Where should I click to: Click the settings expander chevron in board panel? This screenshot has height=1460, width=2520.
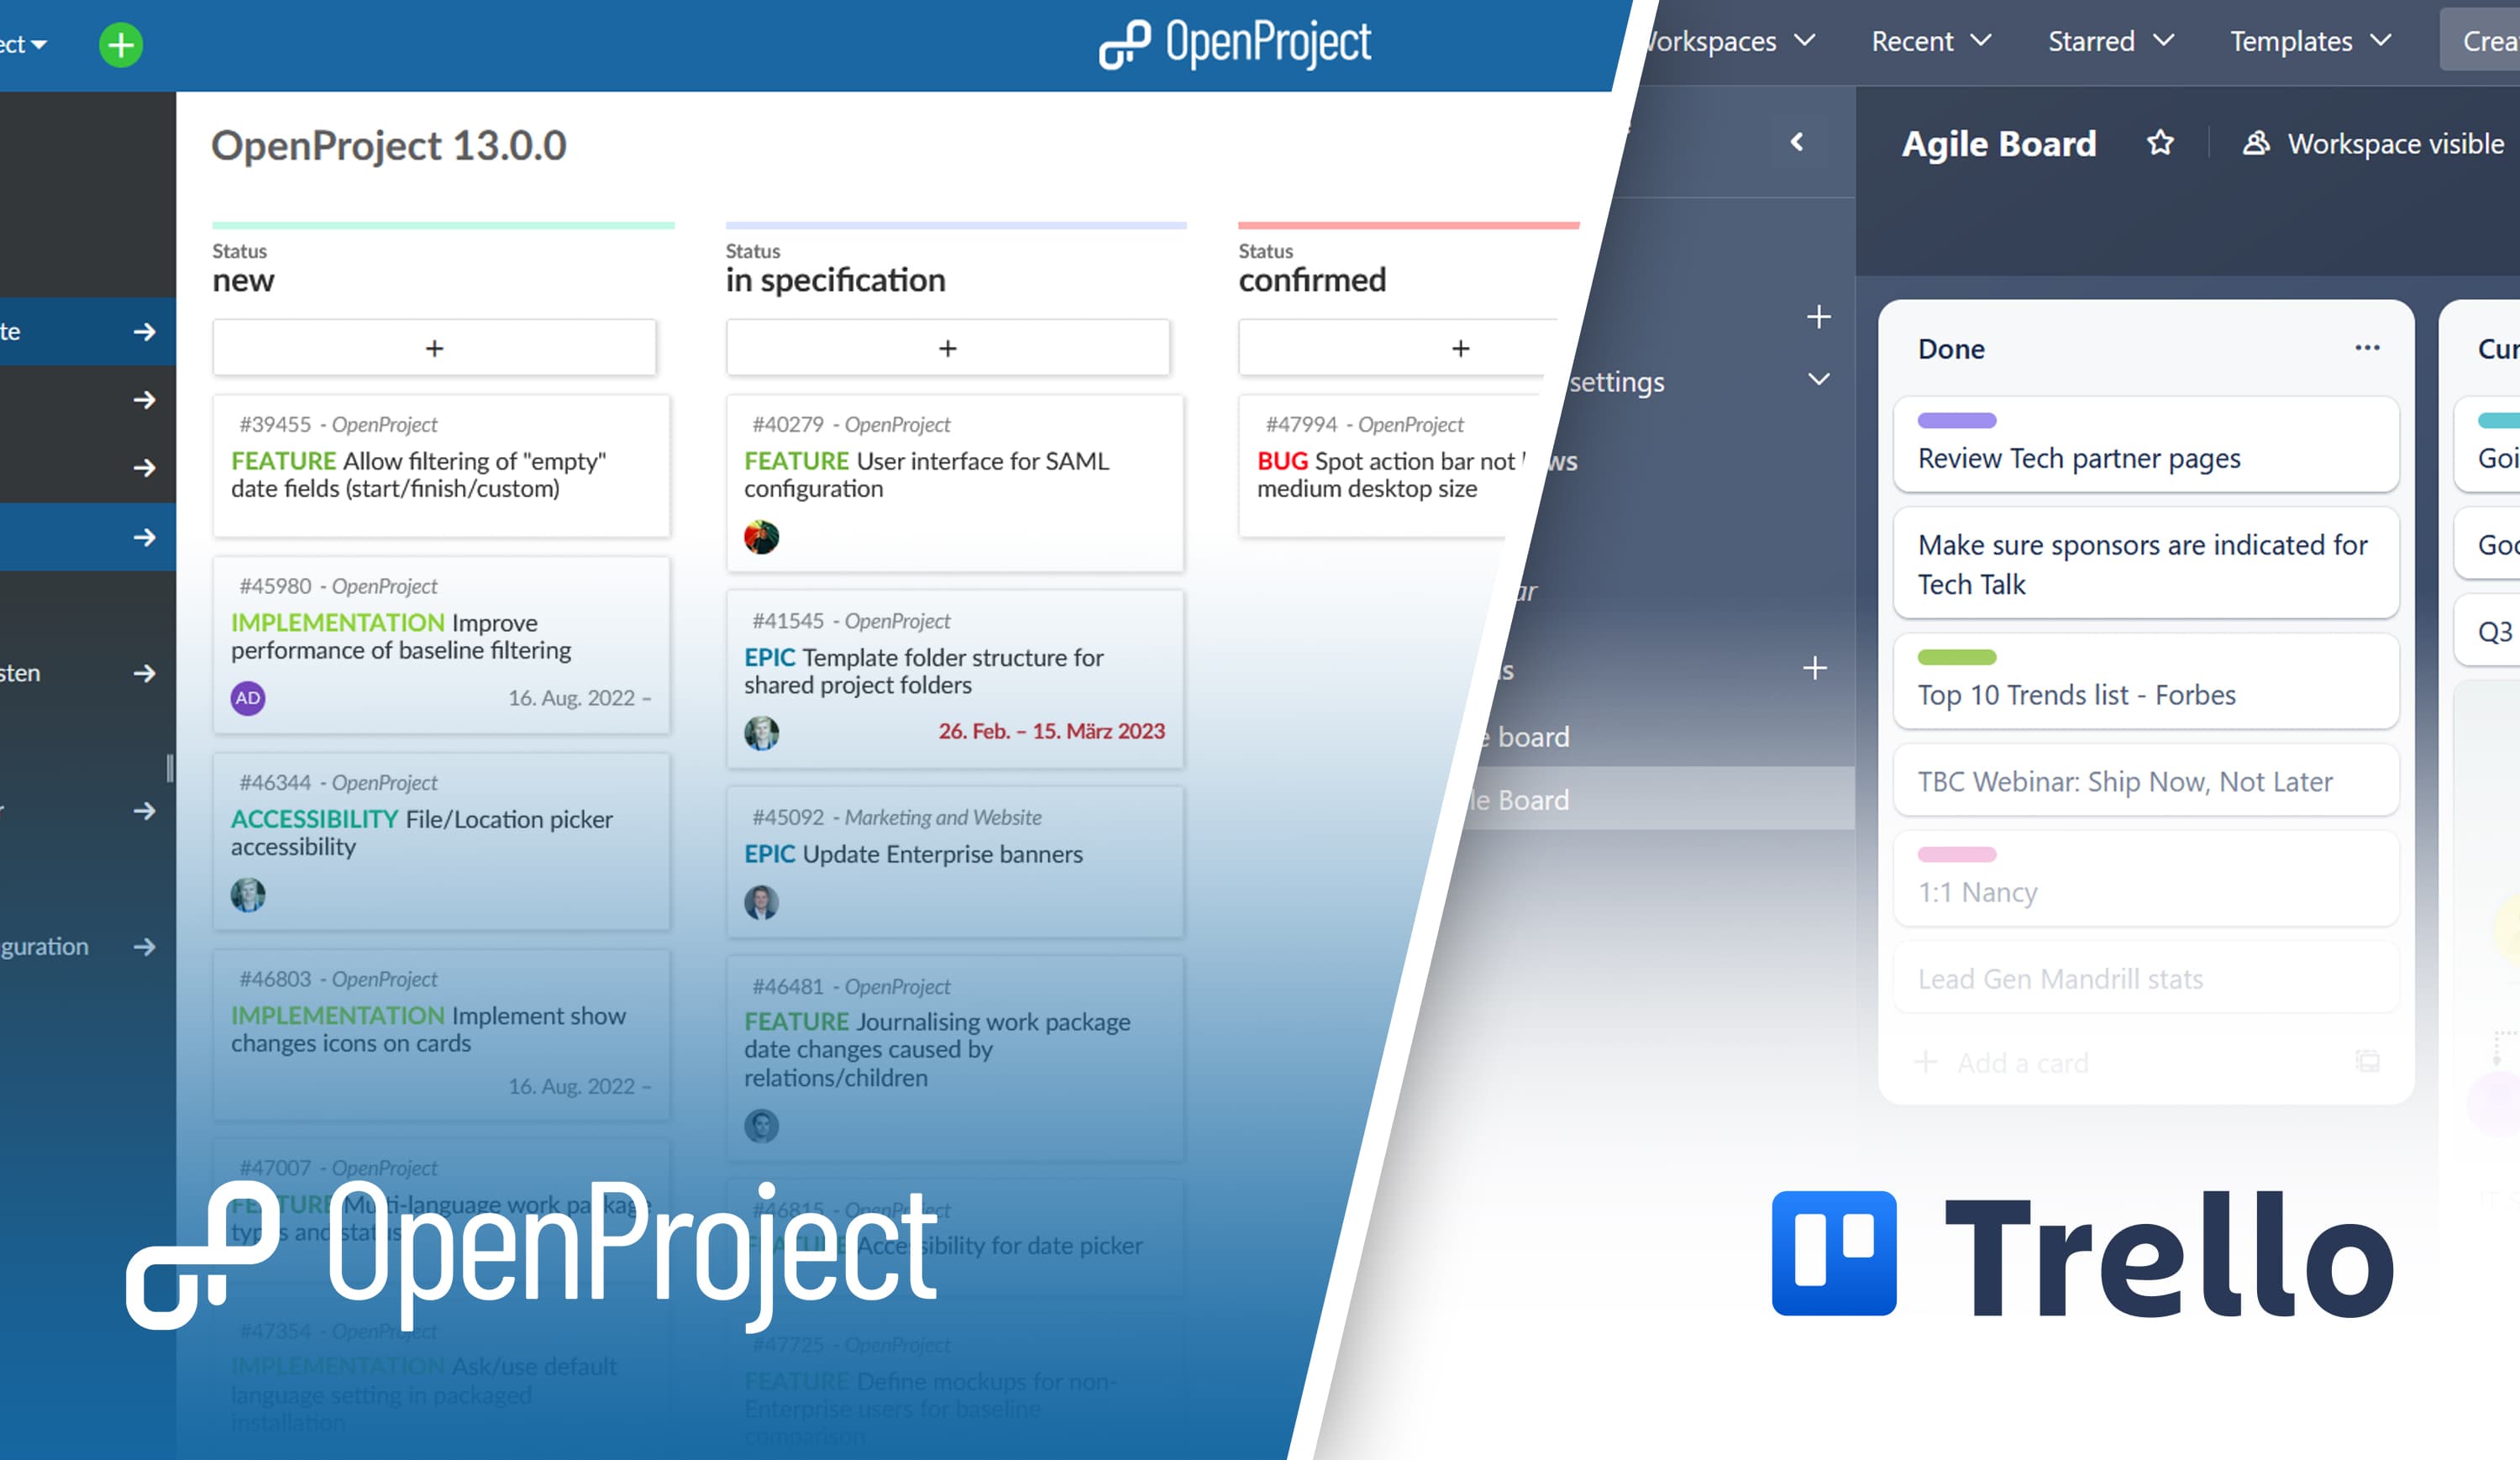(x=1819, y=381)
